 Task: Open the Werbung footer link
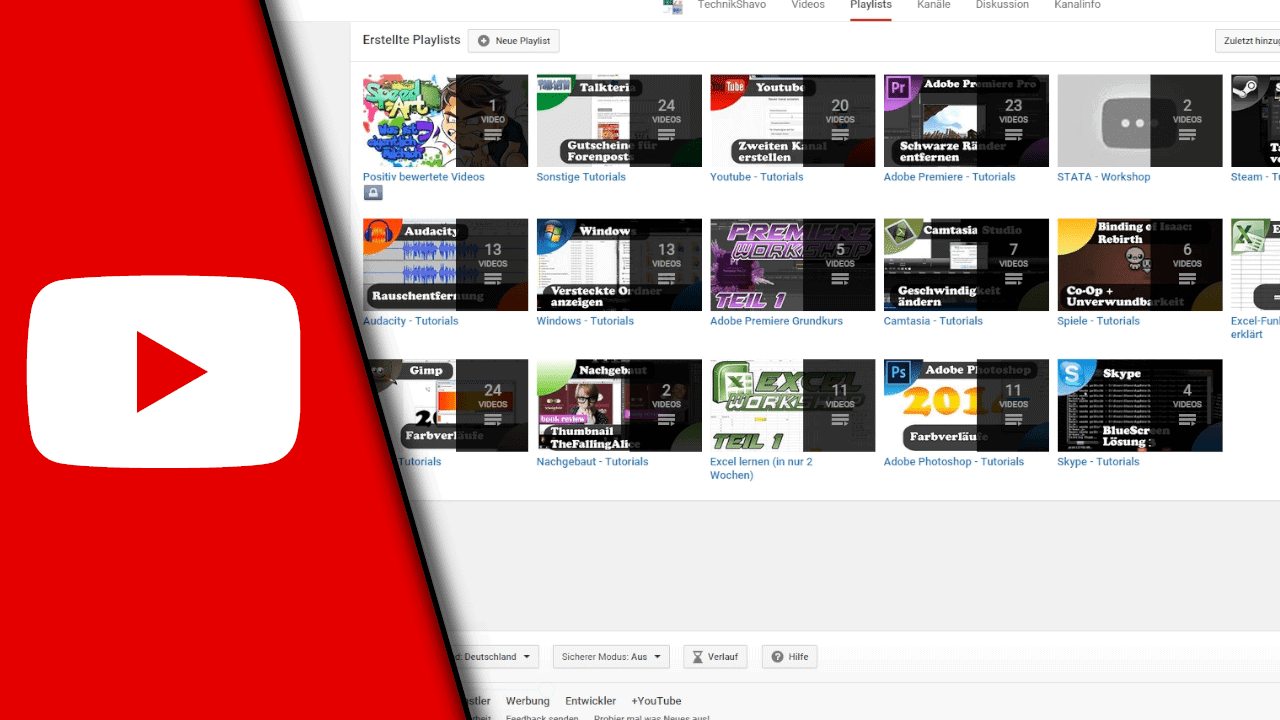(x=528, y=701)
